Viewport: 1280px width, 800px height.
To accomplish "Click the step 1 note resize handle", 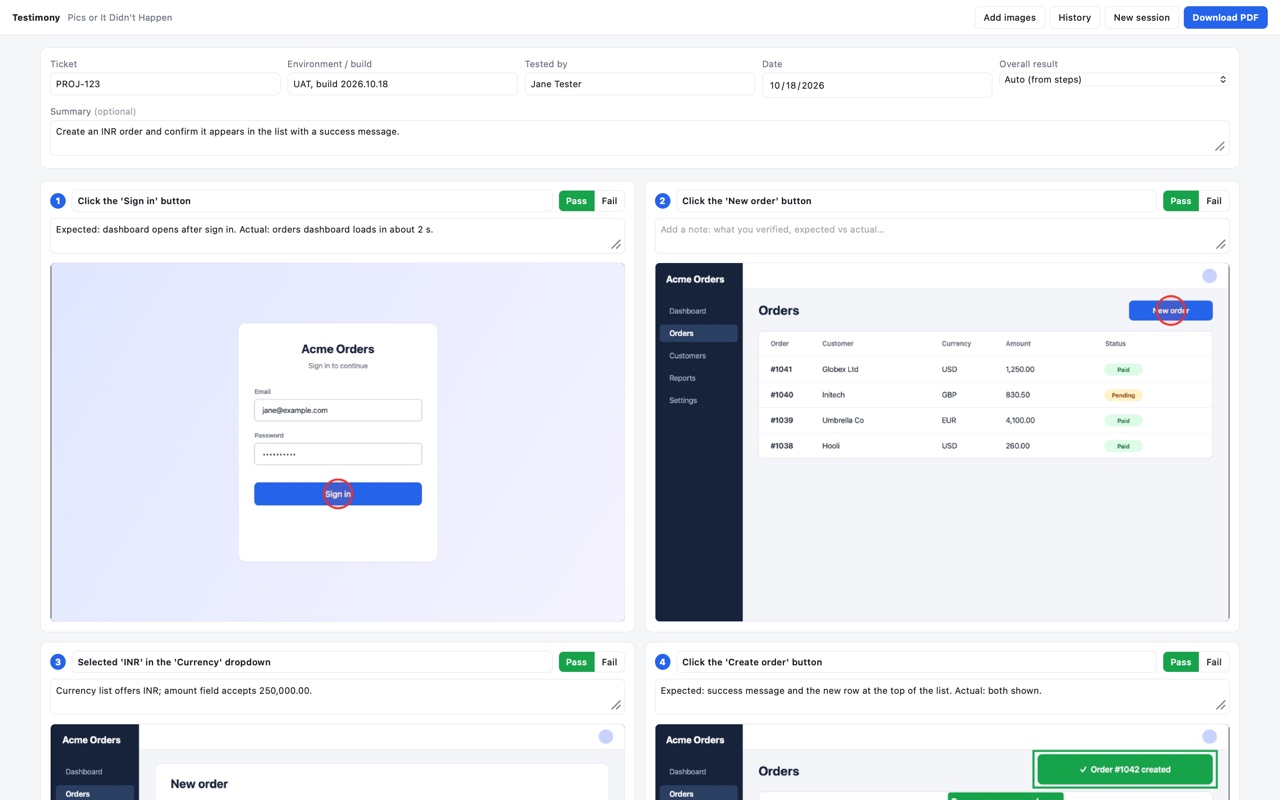I will point(616,244).
